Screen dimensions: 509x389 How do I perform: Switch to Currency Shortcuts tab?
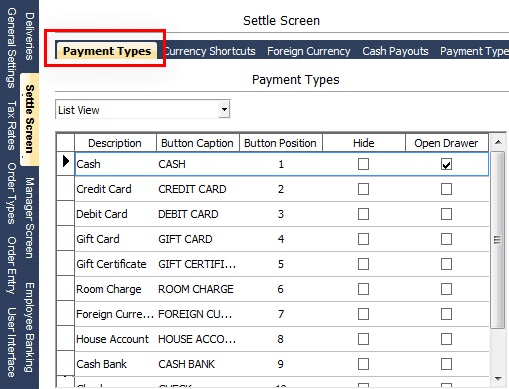(x=210, y=51)
